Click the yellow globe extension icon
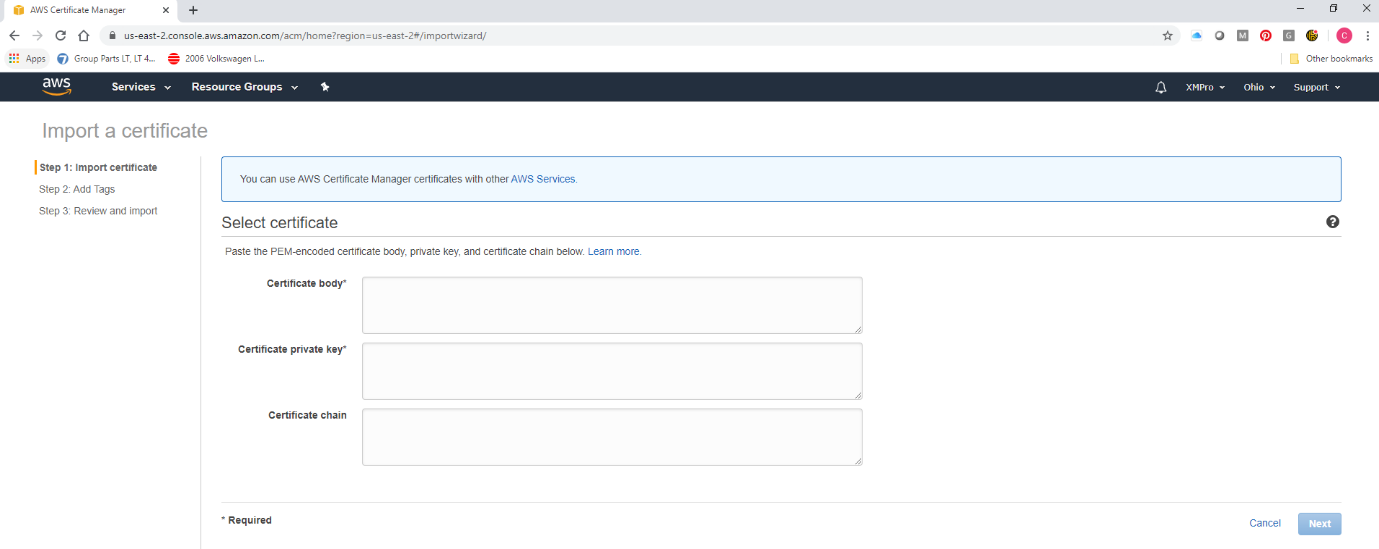 [1312, 35]
